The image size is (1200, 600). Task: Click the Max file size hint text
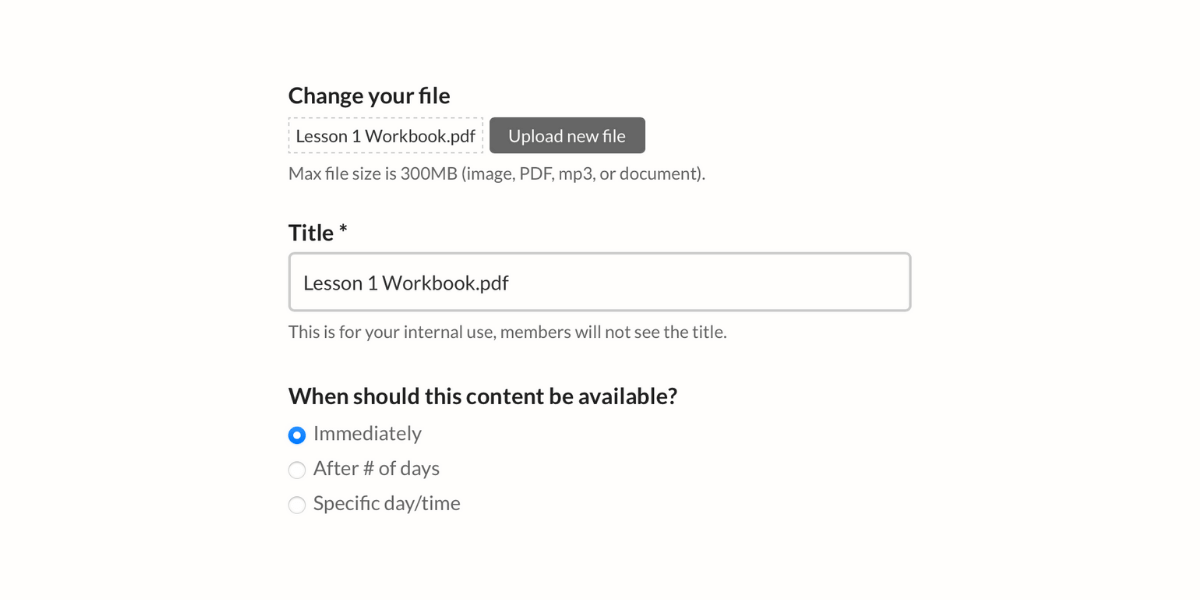[x=496, y=174]
